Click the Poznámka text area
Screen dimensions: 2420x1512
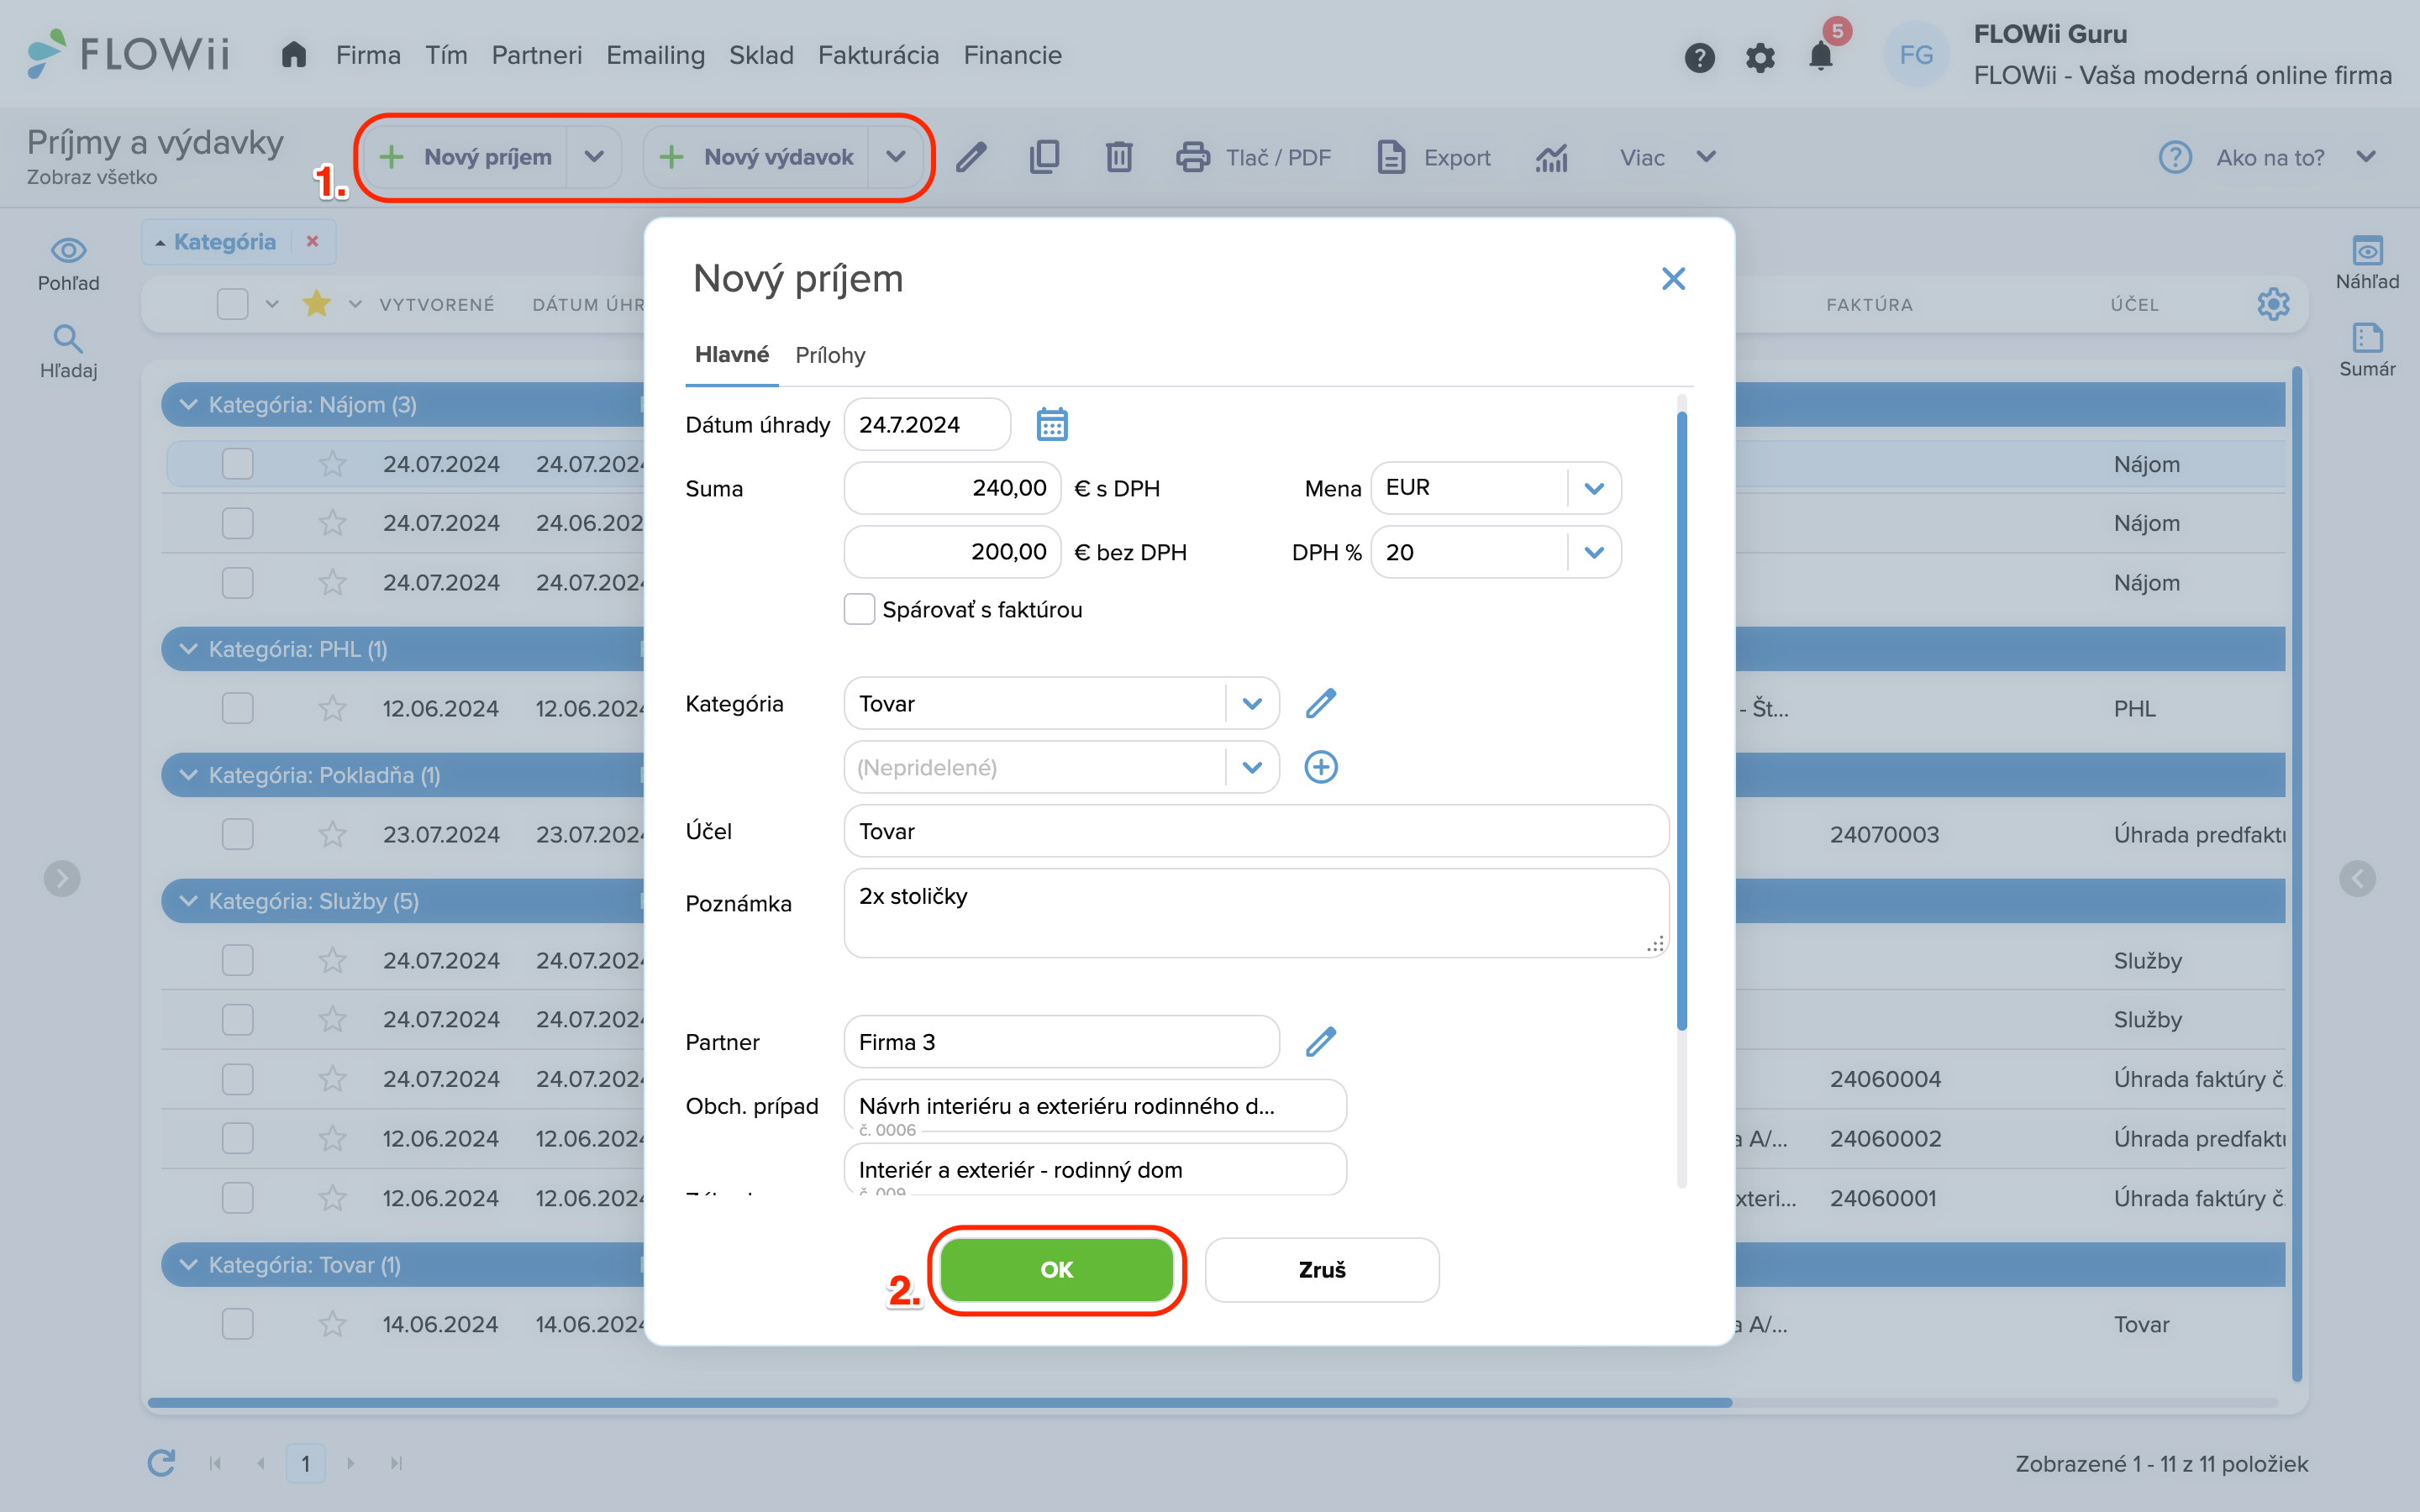point(1256,912)
